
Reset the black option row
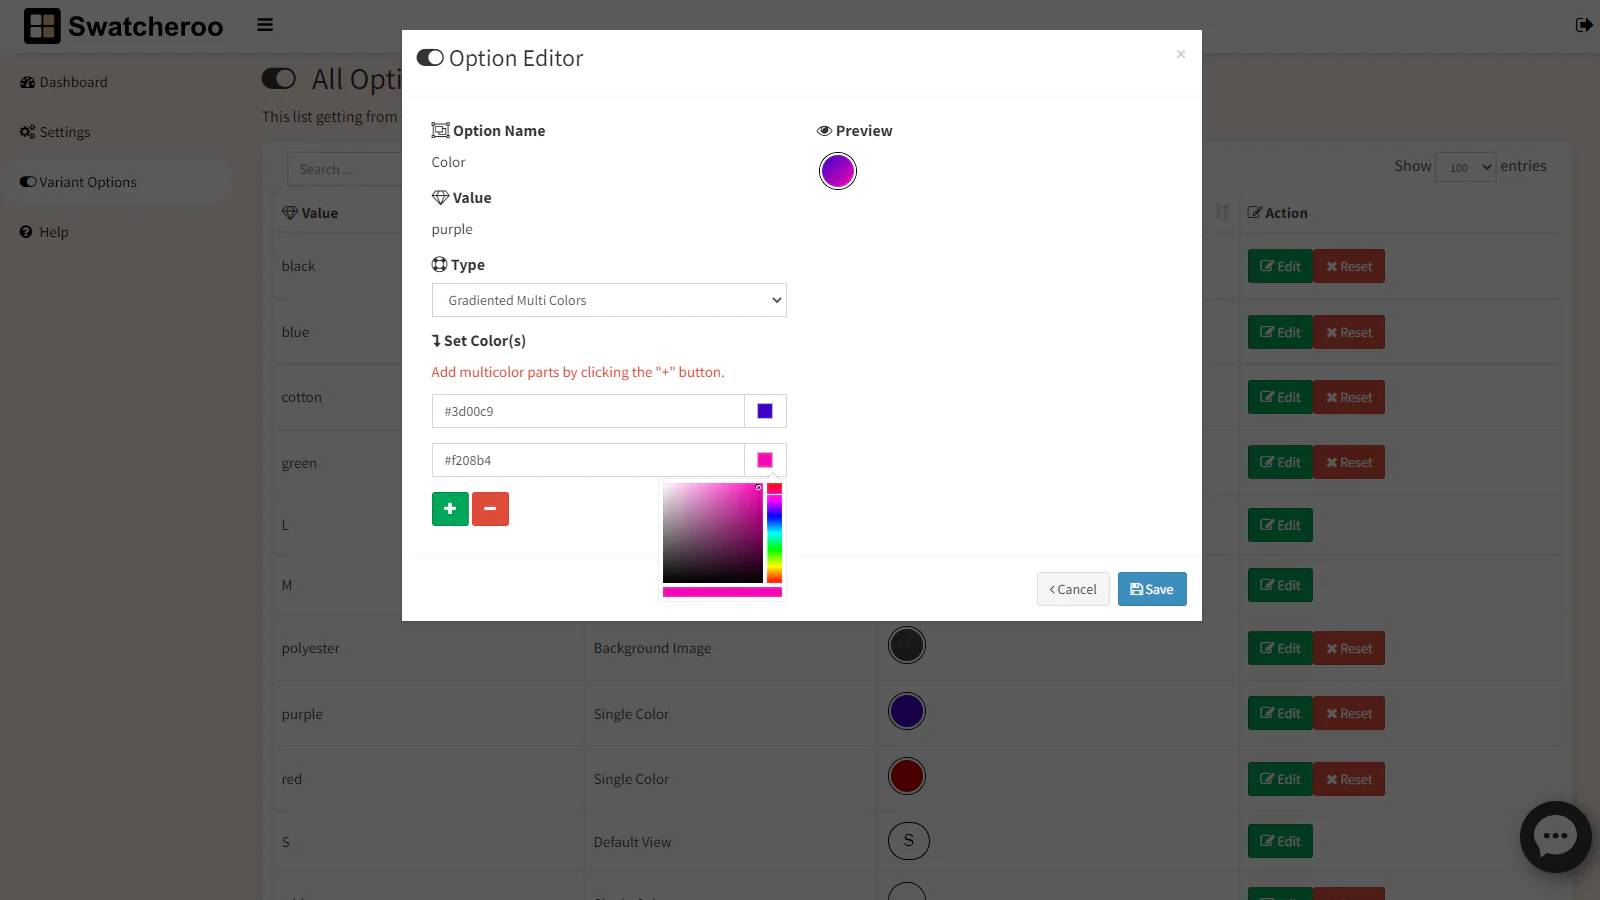click(x=1349, y=266)
